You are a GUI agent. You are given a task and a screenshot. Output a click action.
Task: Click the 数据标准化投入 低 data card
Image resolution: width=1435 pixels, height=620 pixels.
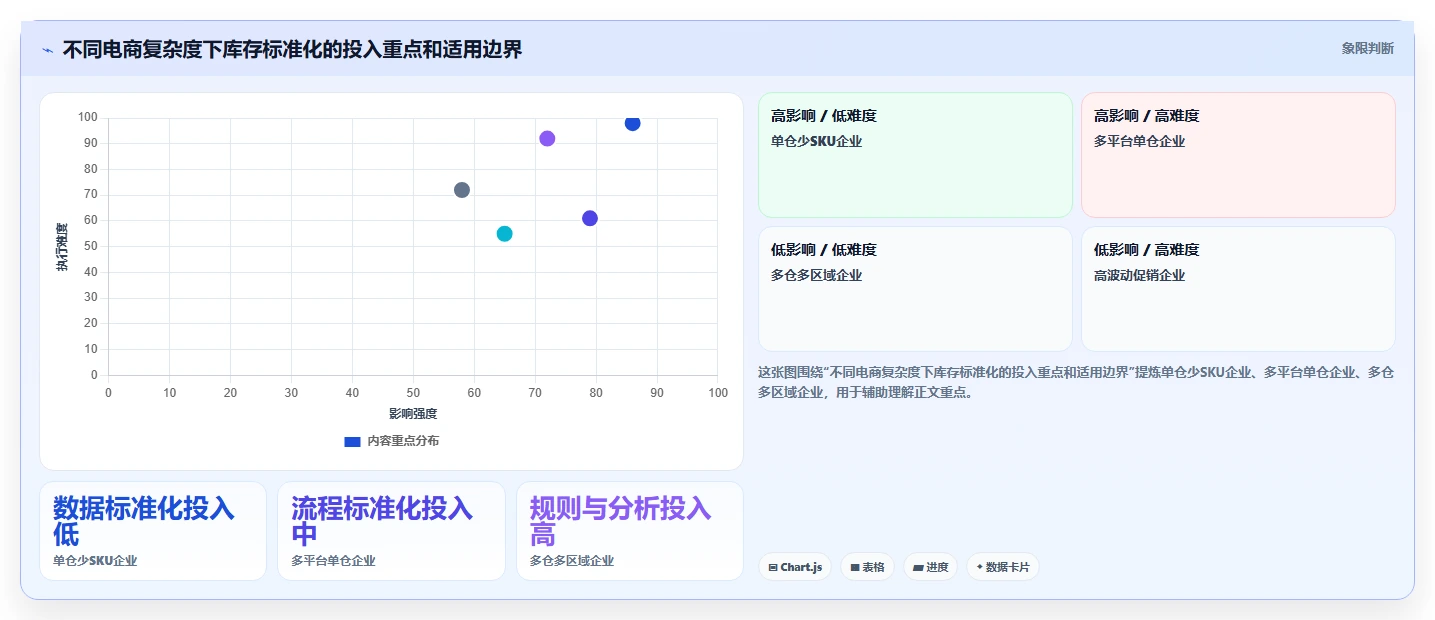[153, 531]
